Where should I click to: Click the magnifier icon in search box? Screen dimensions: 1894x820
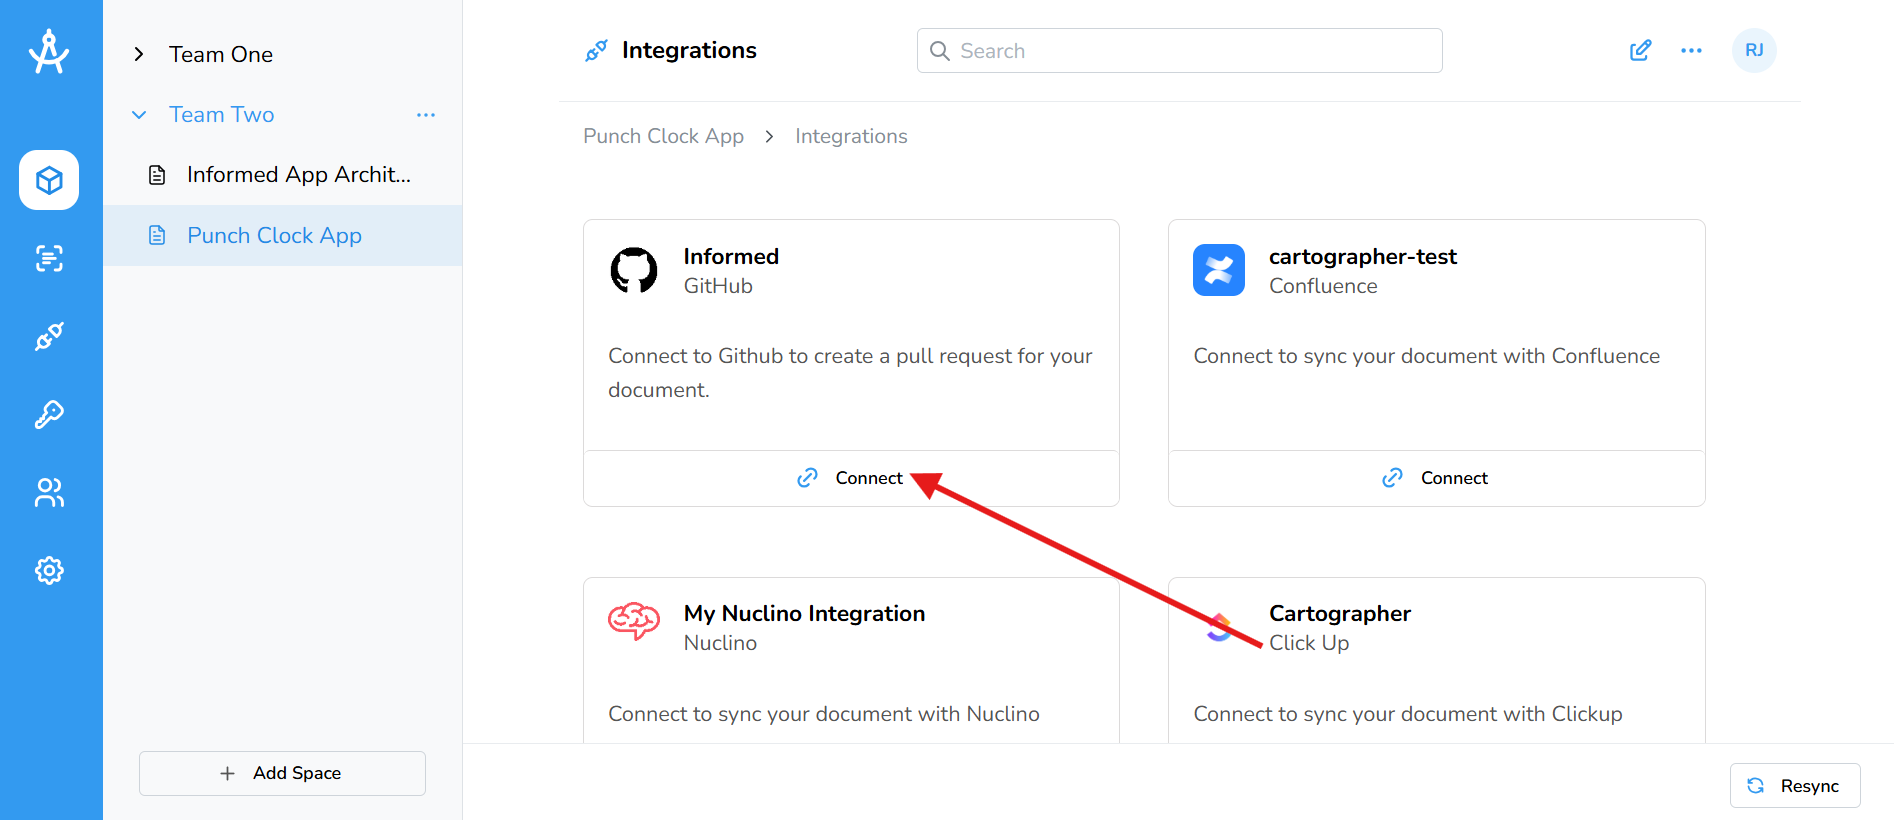939,51
